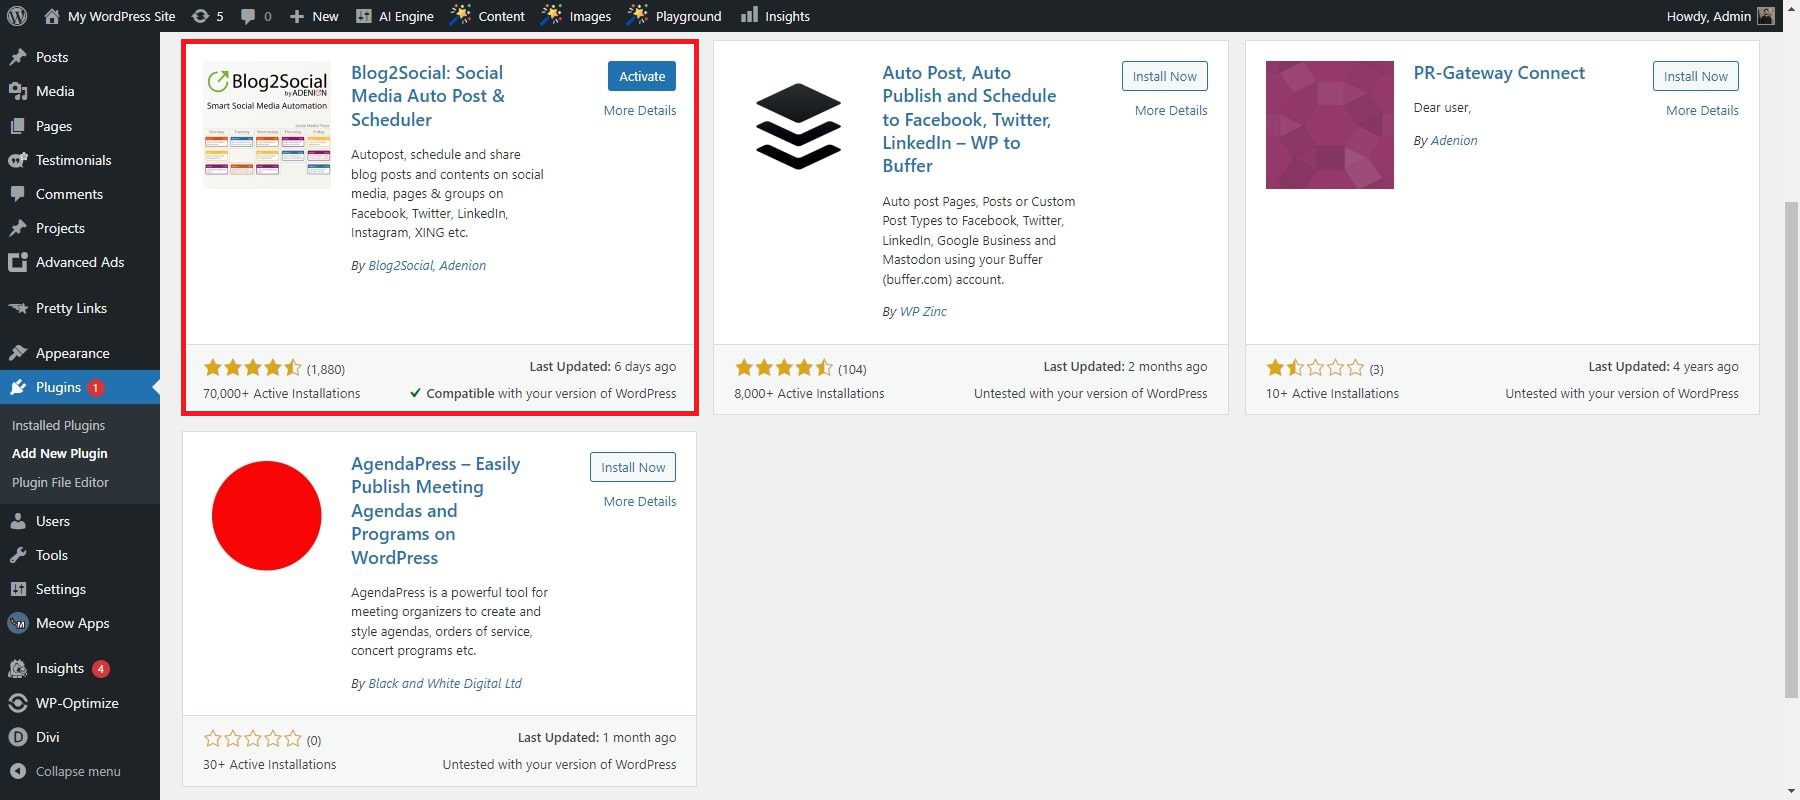Image resolution: width=1800 pixels, height=800 pixels.
Task: Click "8,000+ Active Installations" text
Action: pos(809,393)
